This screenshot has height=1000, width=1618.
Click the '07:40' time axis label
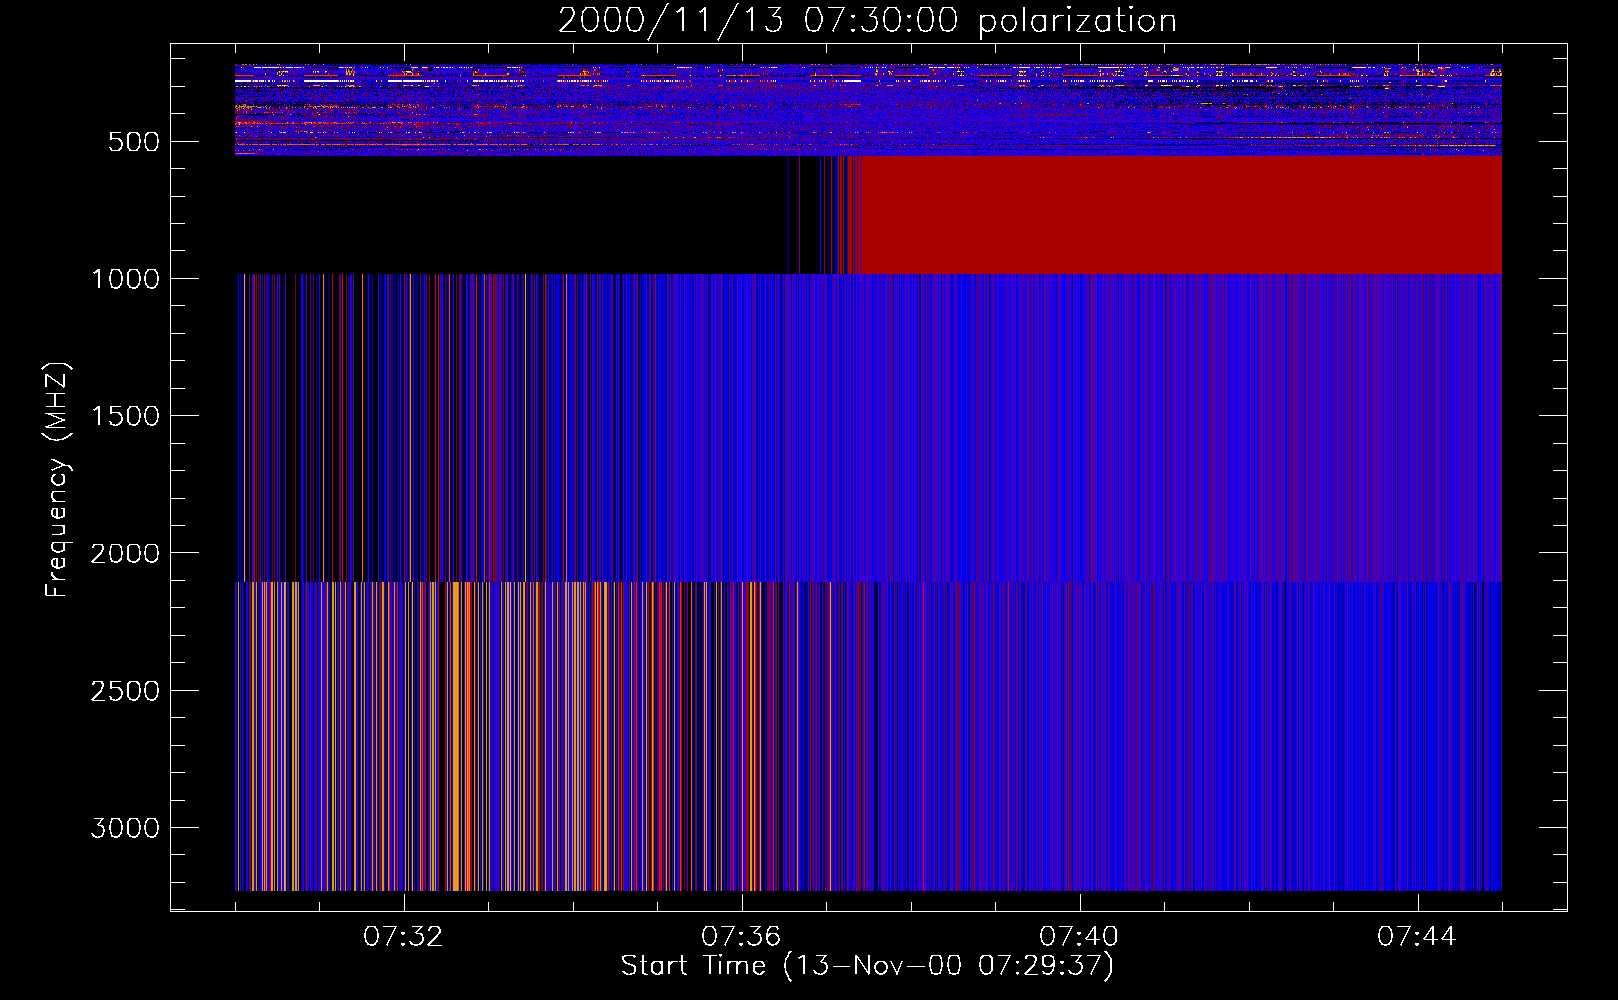point(1079,937)
